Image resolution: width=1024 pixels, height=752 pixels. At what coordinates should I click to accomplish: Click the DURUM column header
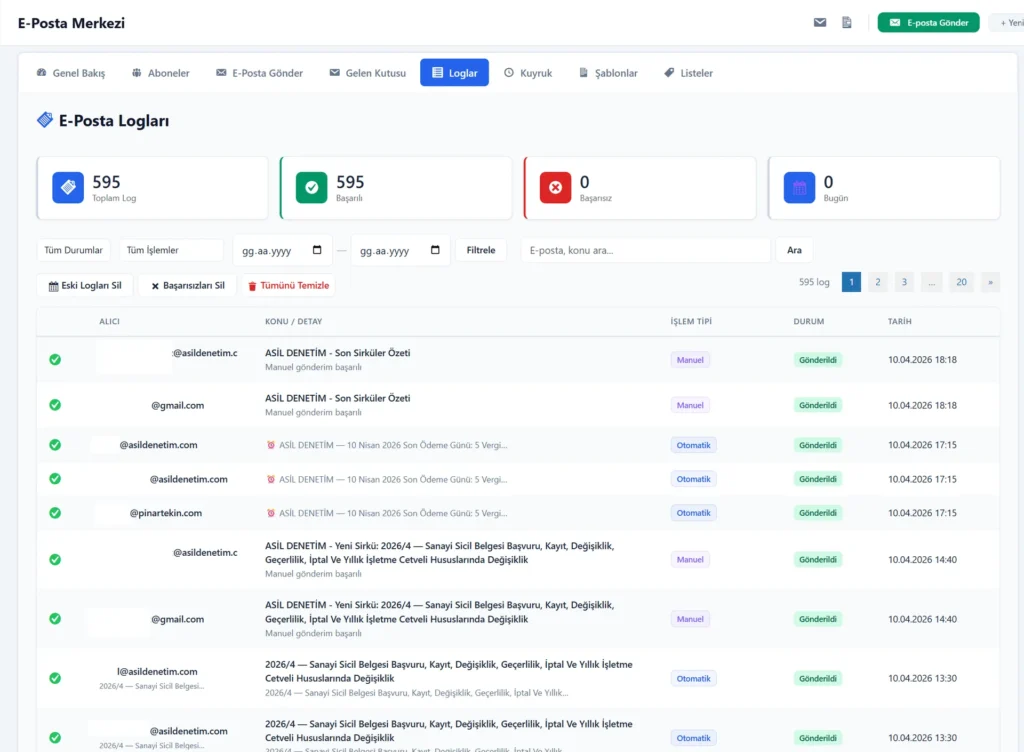(808, 321)
